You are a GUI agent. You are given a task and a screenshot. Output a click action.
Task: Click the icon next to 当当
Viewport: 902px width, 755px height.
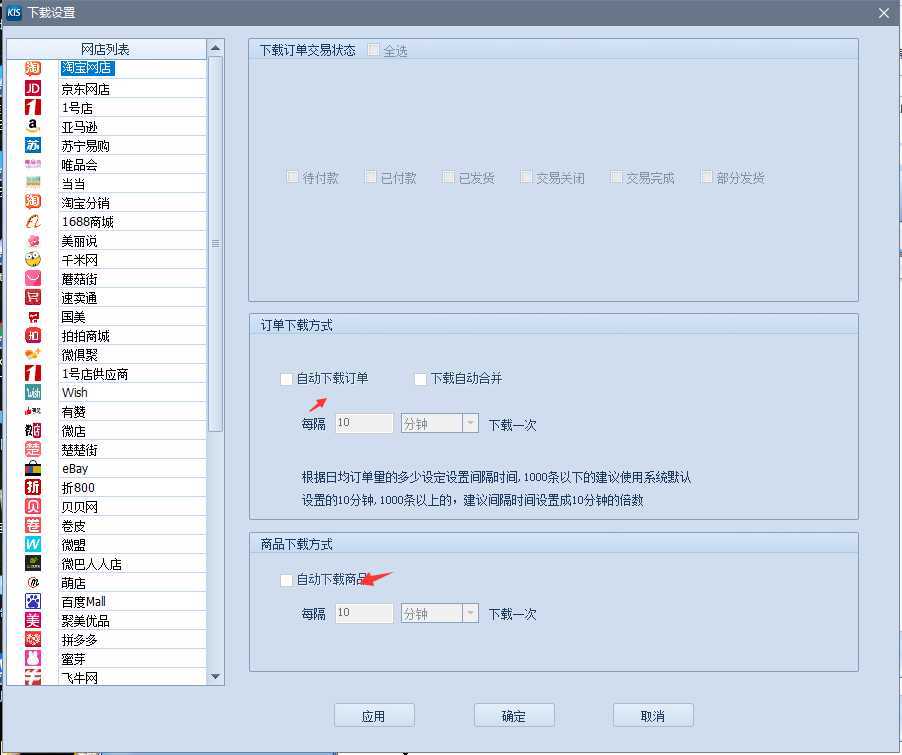click(x=33, y=183)
